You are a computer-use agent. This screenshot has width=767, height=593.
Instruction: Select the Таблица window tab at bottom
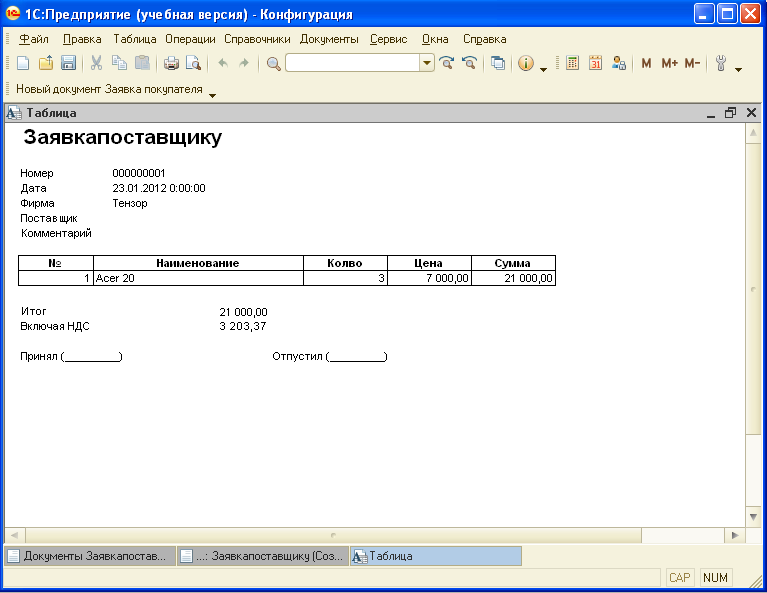coord(436,556)
